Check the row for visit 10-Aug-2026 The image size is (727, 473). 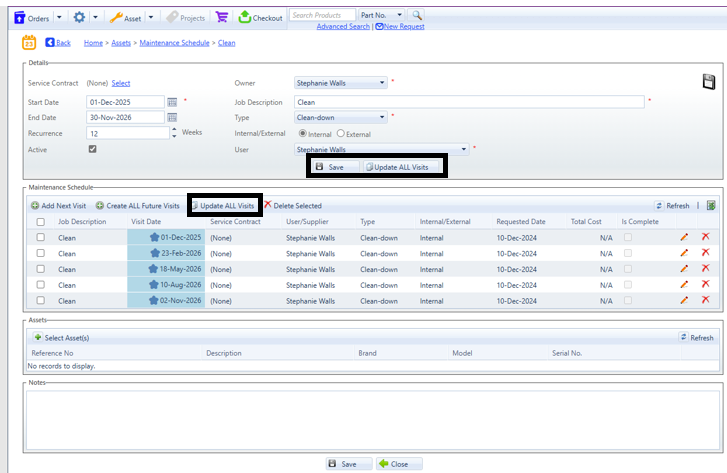click(x=41, y=284)
